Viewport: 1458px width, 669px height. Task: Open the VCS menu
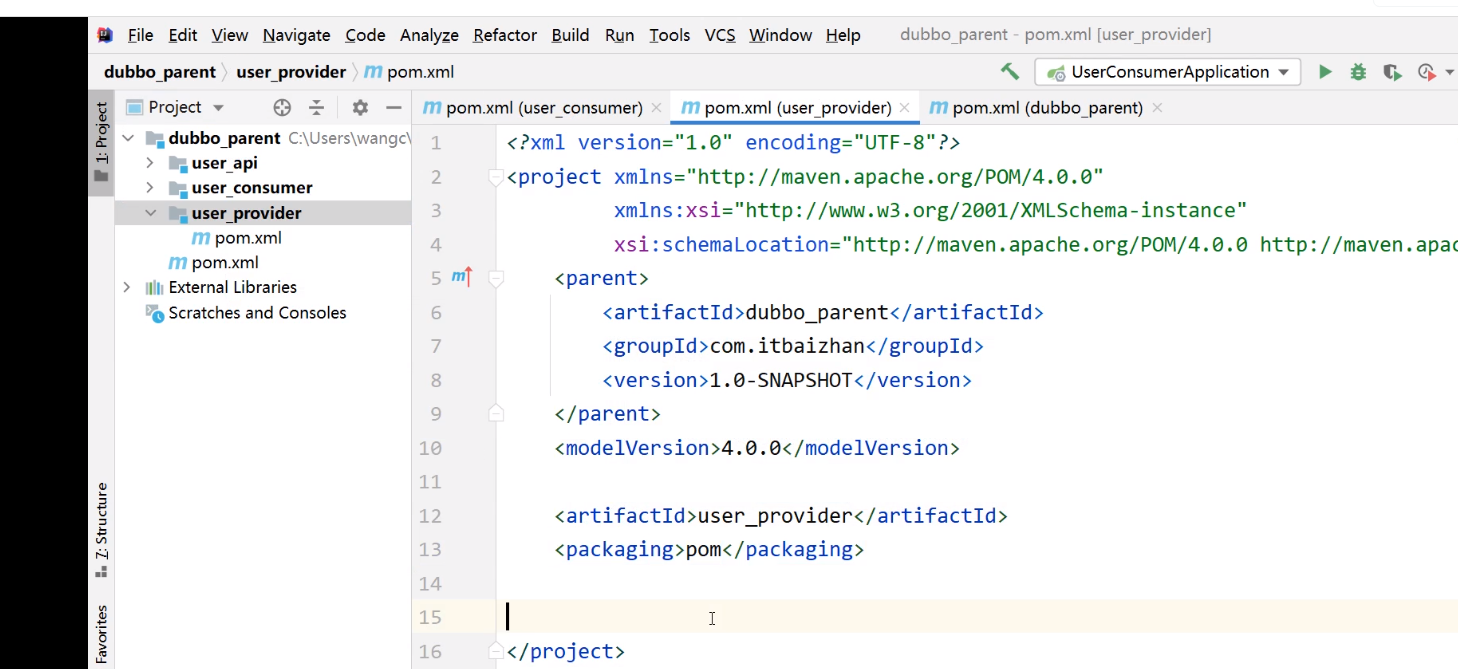tap(720, 35)
